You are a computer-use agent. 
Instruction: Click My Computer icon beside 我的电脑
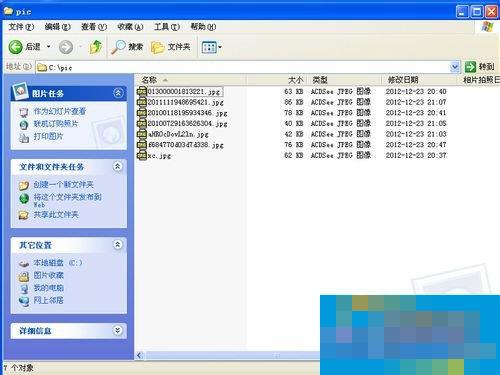point(24,288)
